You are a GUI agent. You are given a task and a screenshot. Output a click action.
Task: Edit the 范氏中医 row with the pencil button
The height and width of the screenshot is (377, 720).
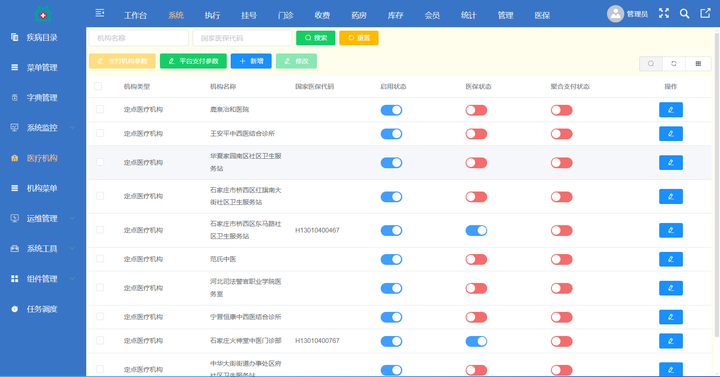point(670,259)
